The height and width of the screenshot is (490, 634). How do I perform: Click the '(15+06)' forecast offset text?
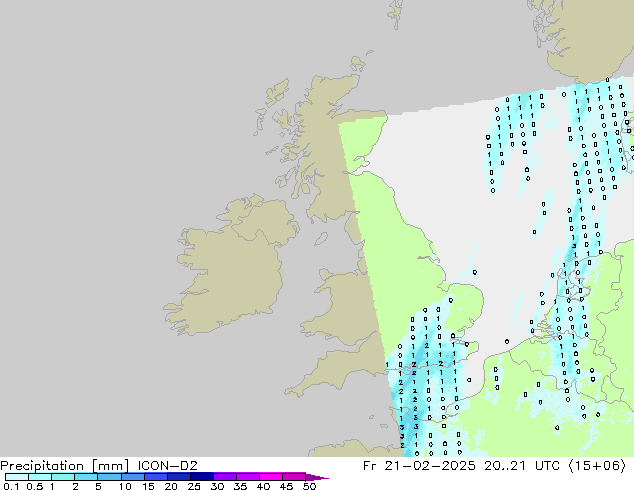coord(597,466)
